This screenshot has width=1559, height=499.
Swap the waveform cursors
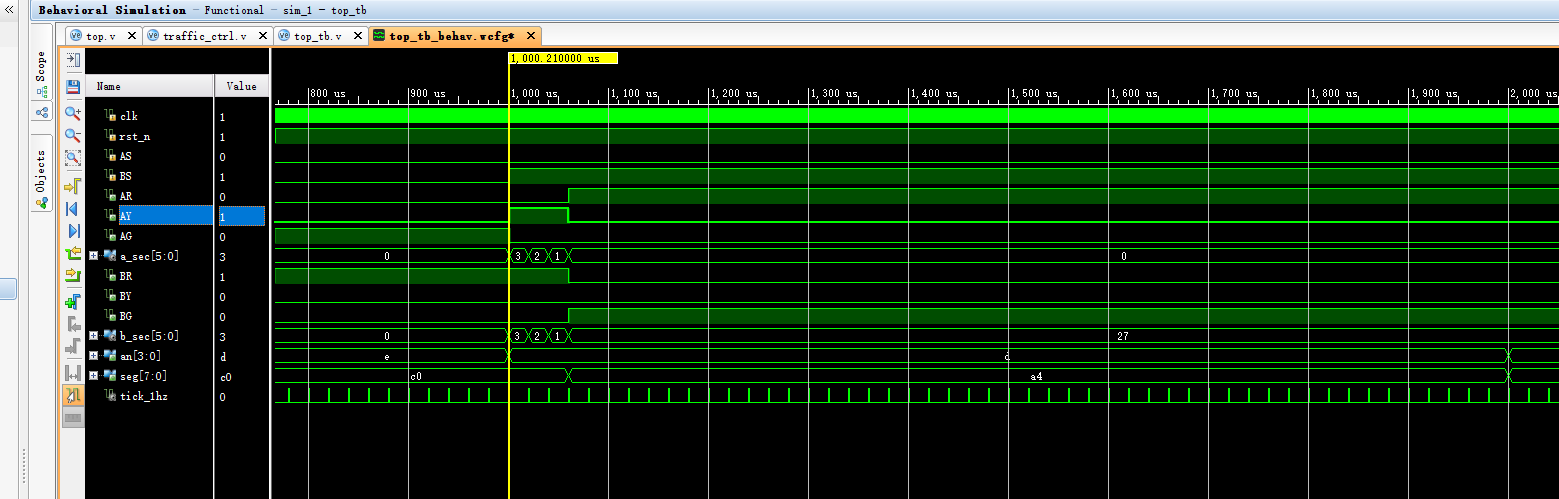(73, 373)
